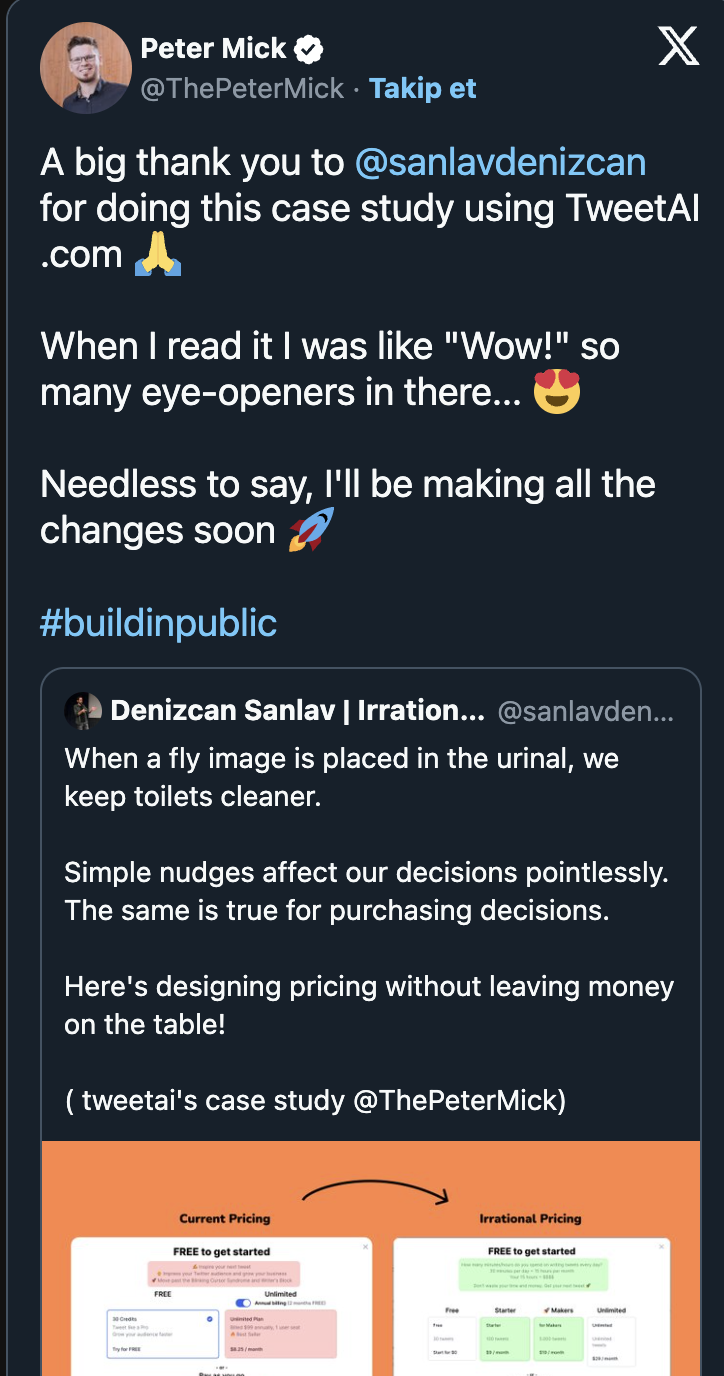
Task: Open the @sanlavdenizcan mention link
Action: [500, 162]
